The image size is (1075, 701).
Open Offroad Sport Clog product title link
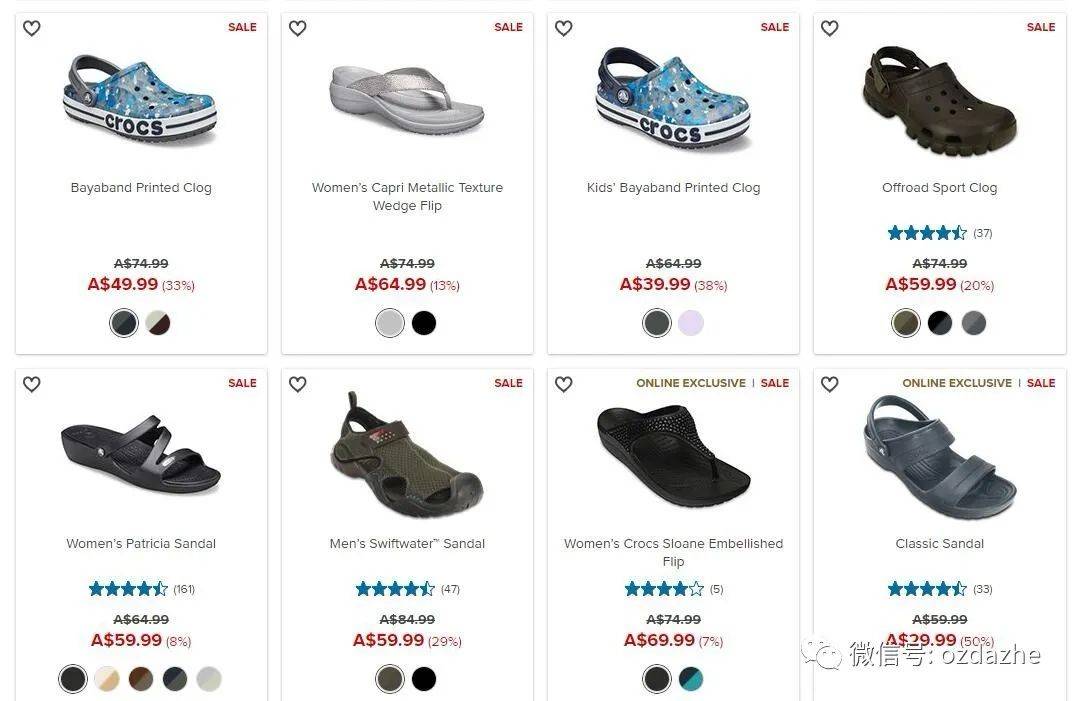point(939,188)
